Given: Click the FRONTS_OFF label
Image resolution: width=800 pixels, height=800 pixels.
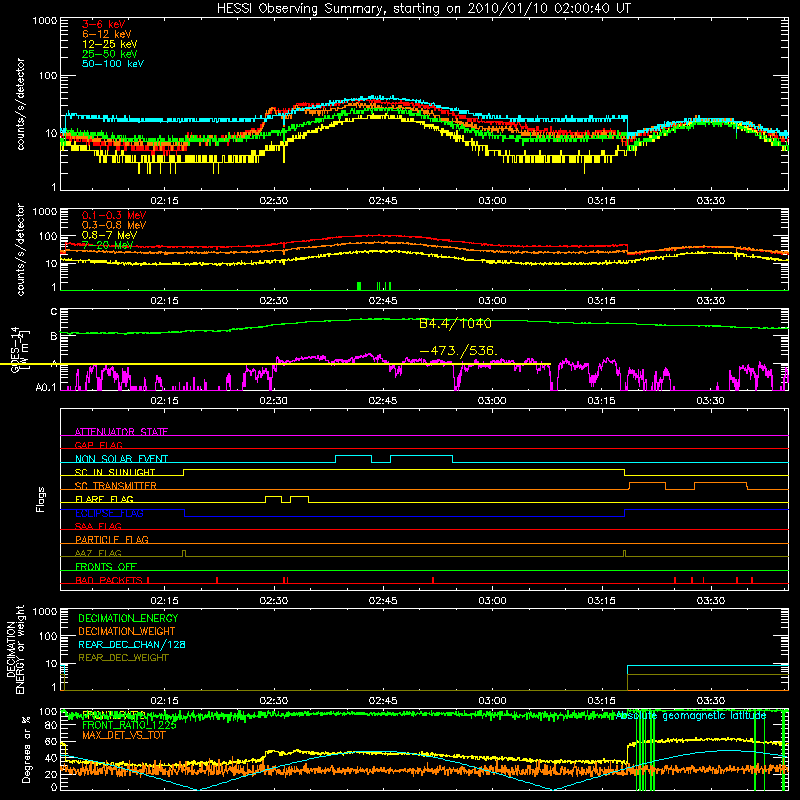Looking at the screenshot, I should tap(106, 566).
